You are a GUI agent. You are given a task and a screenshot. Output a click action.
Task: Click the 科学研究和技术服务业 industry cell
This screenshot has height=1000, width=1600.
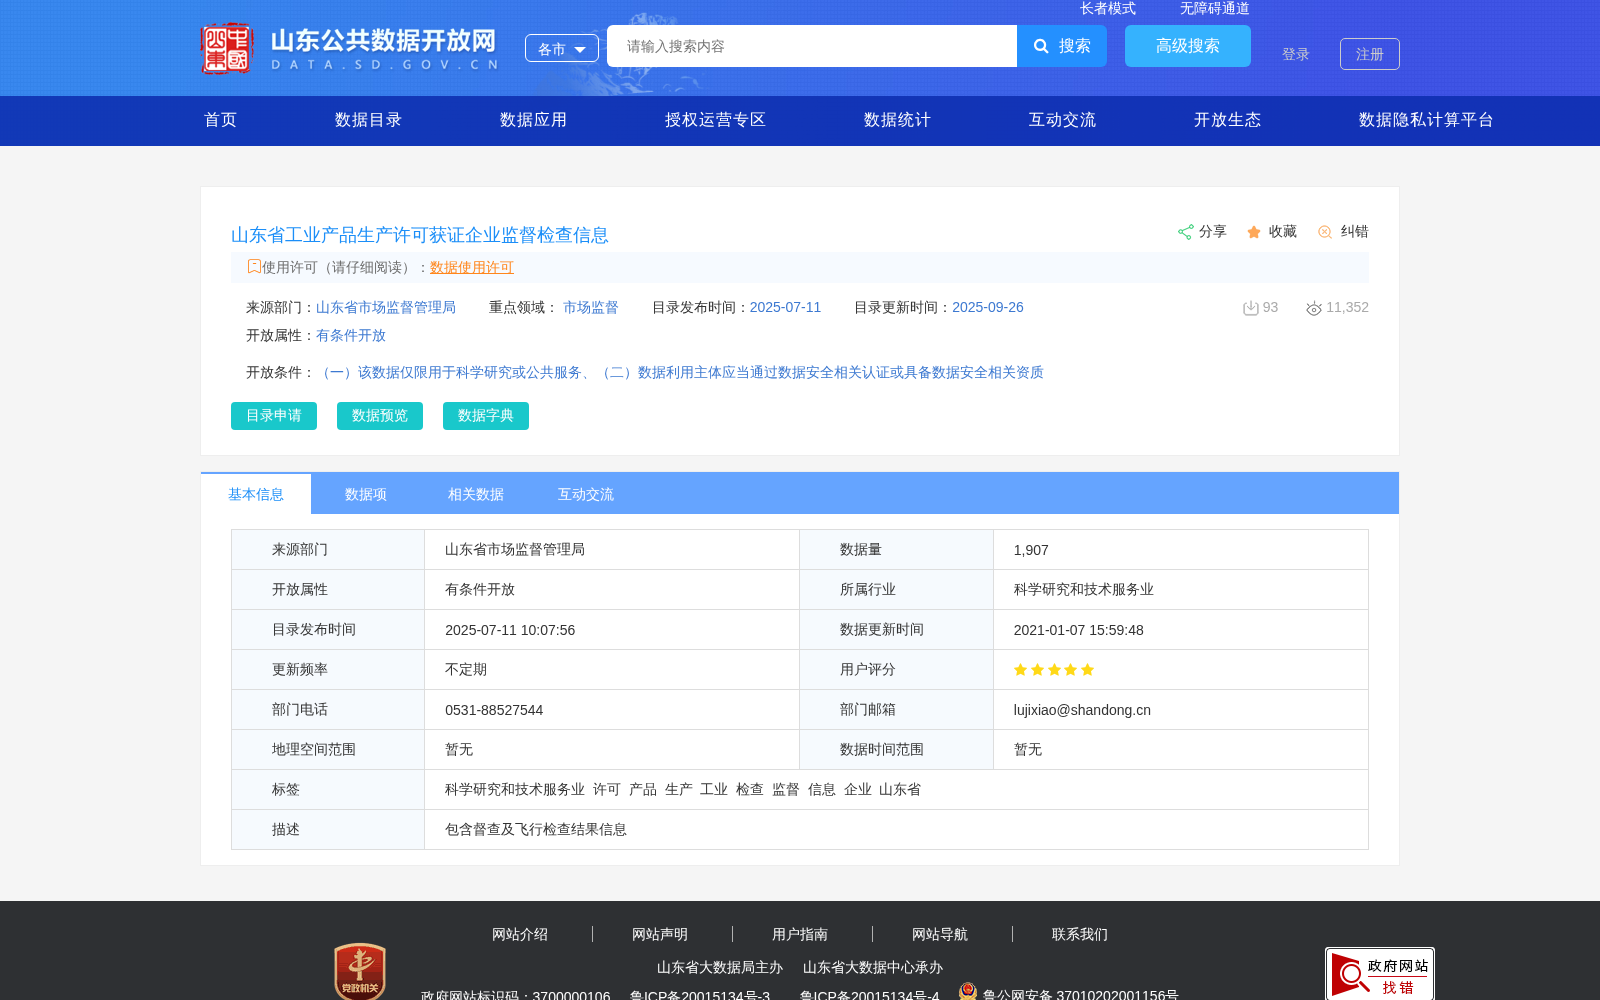[x=1084, y=590]
